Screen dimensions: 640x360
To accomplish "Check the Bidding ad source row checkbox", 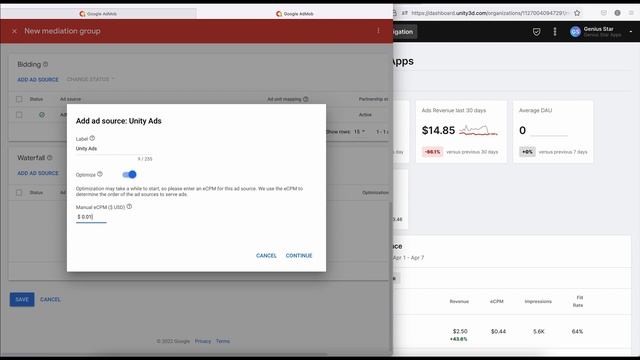I will coord(19,115).
